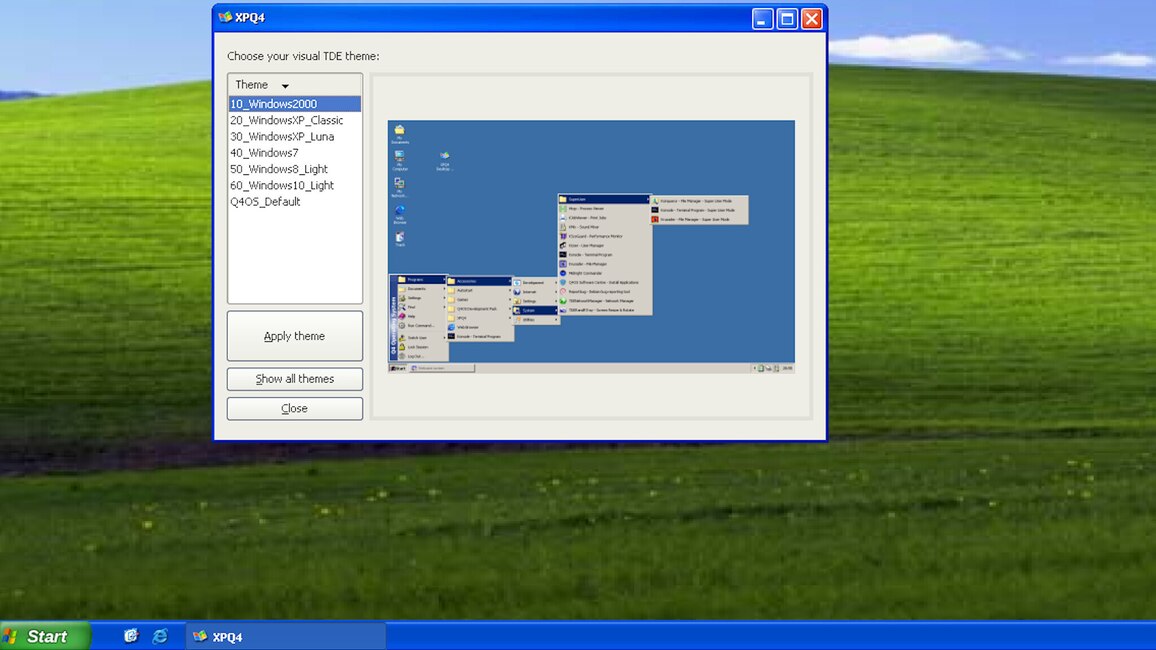Viewport: 1156px width, 650px height.
Task: Minimize the XPQ4 window
Action: 762,18
